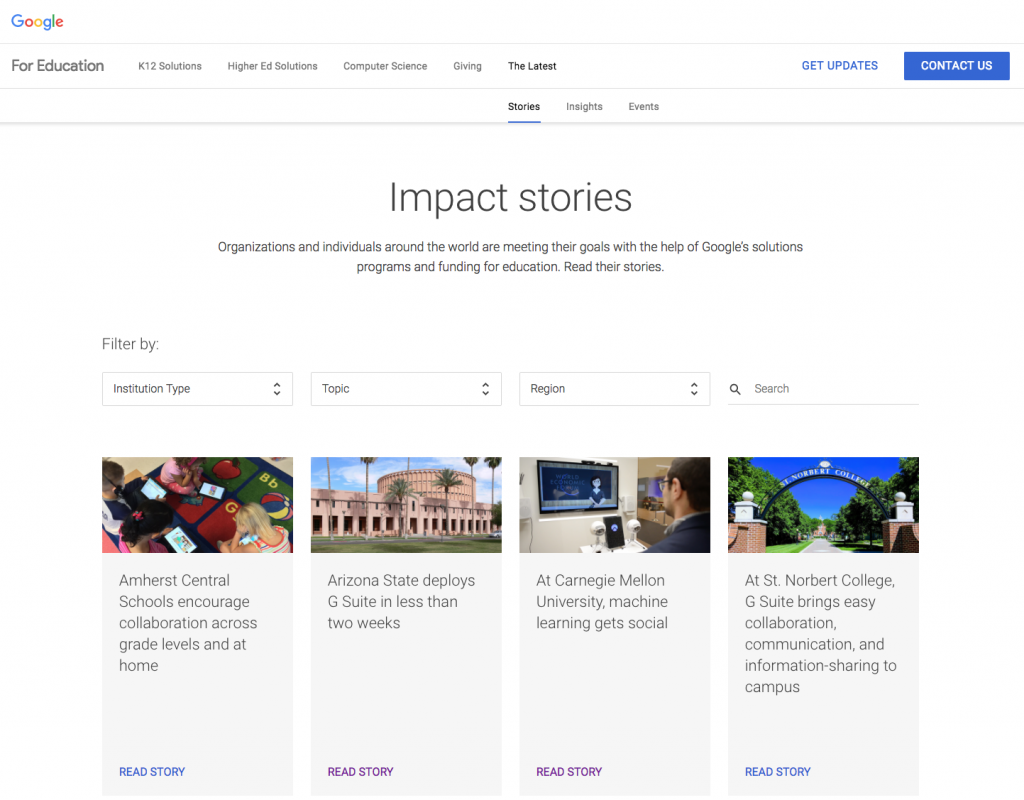Read the Carnegie Mellon University story
This screenshot has height=800, width=1024.
pyautogui.click(x=569, y=772)
